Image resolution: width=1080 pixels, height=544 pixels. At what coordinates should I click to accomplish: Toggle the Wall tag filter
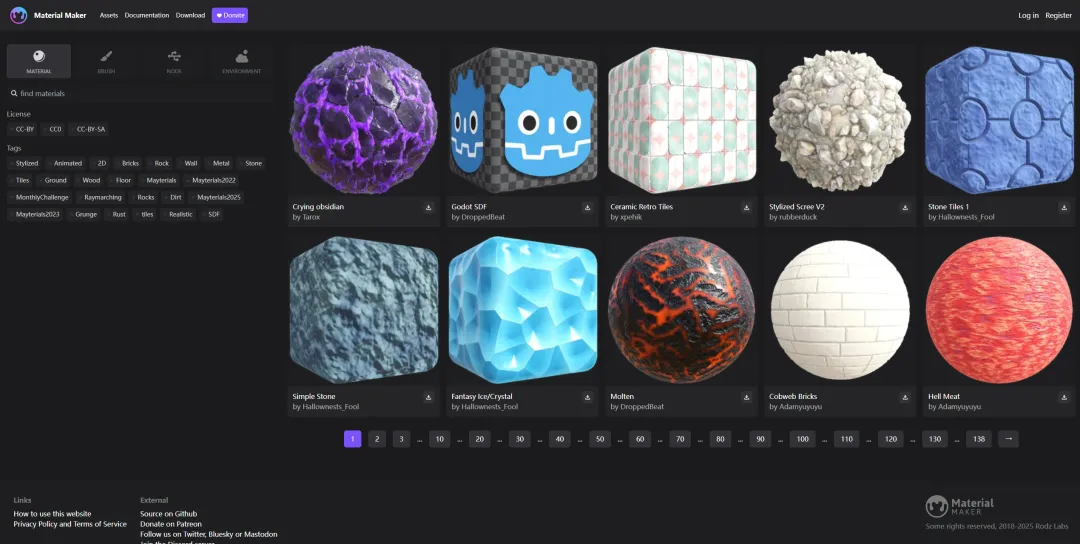point(189,163)
